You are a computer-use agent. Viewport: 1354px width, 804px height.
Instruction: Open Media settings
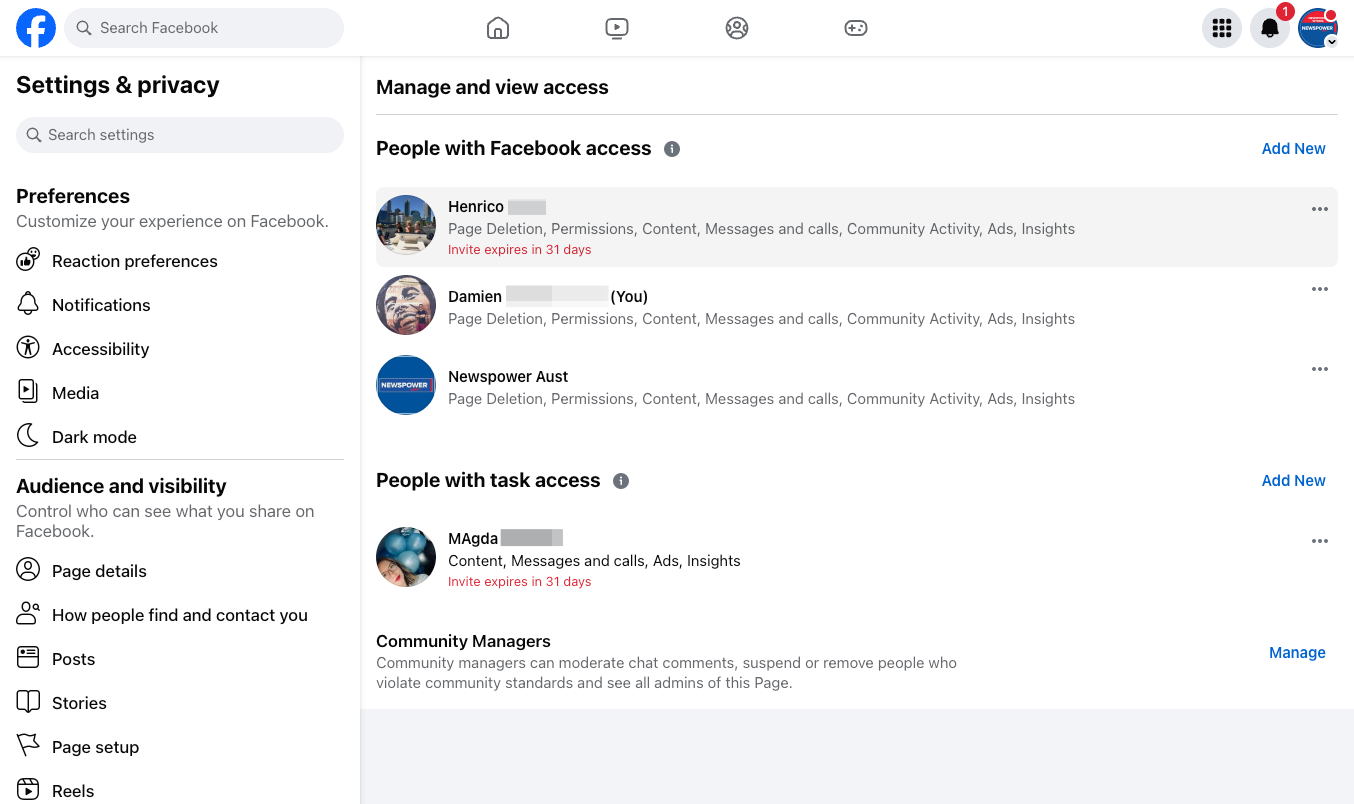point(180,393)
